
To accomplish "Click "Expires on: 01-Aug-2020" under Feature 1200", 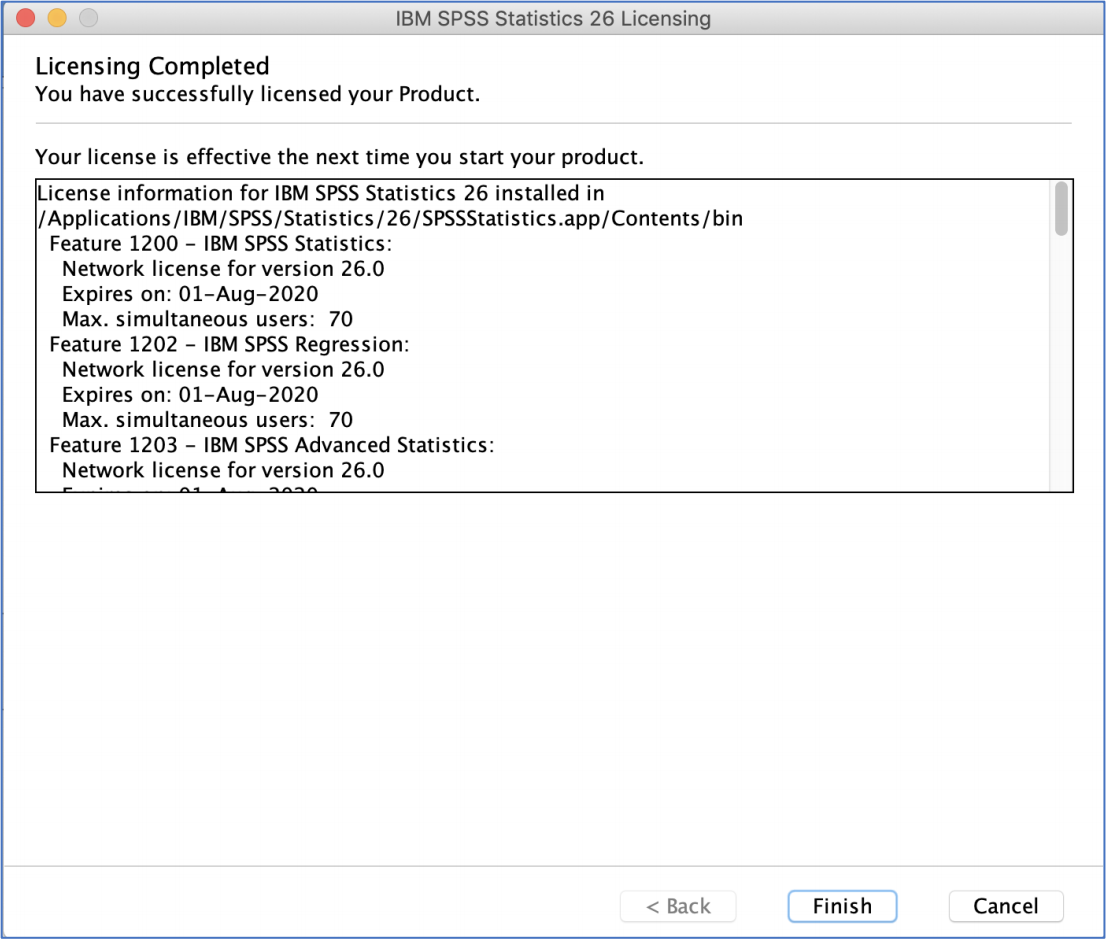I will (x=190, y=294).
